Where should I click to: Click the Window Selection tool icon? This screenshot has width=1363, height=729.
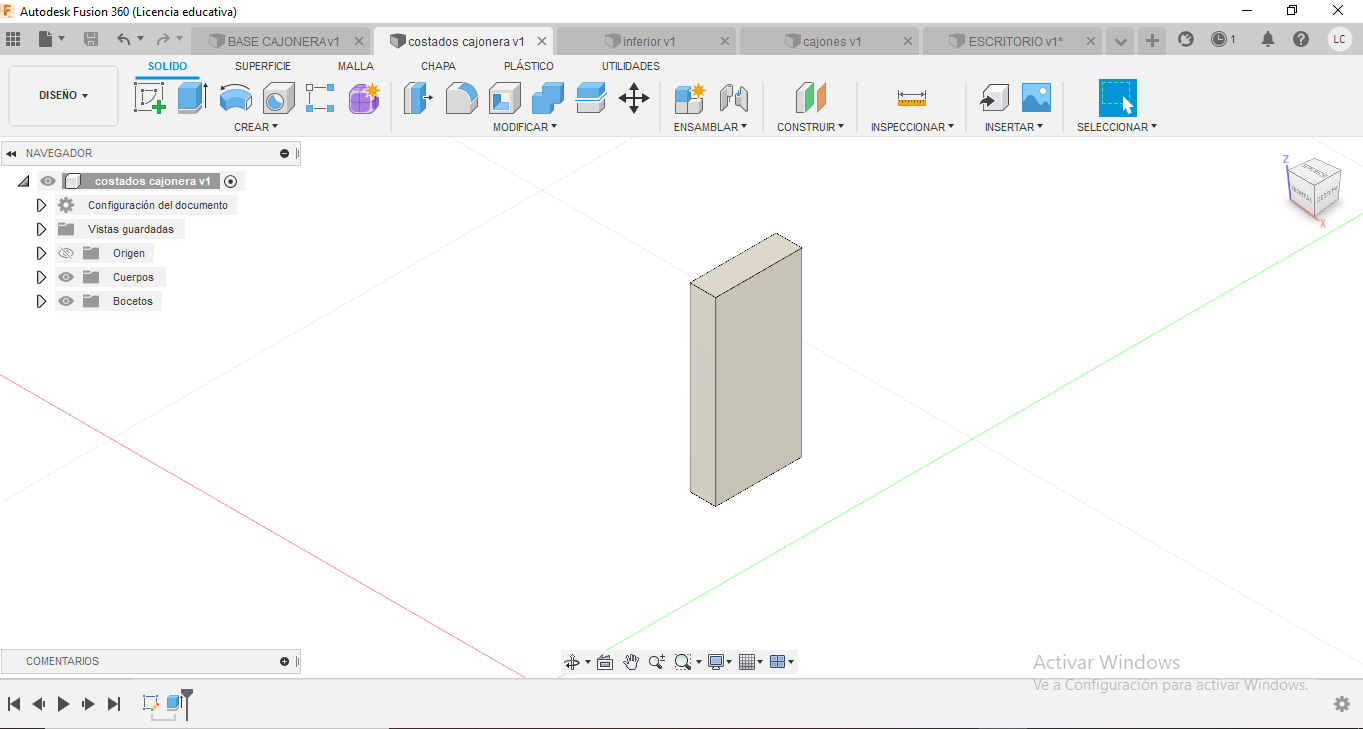1118,98
